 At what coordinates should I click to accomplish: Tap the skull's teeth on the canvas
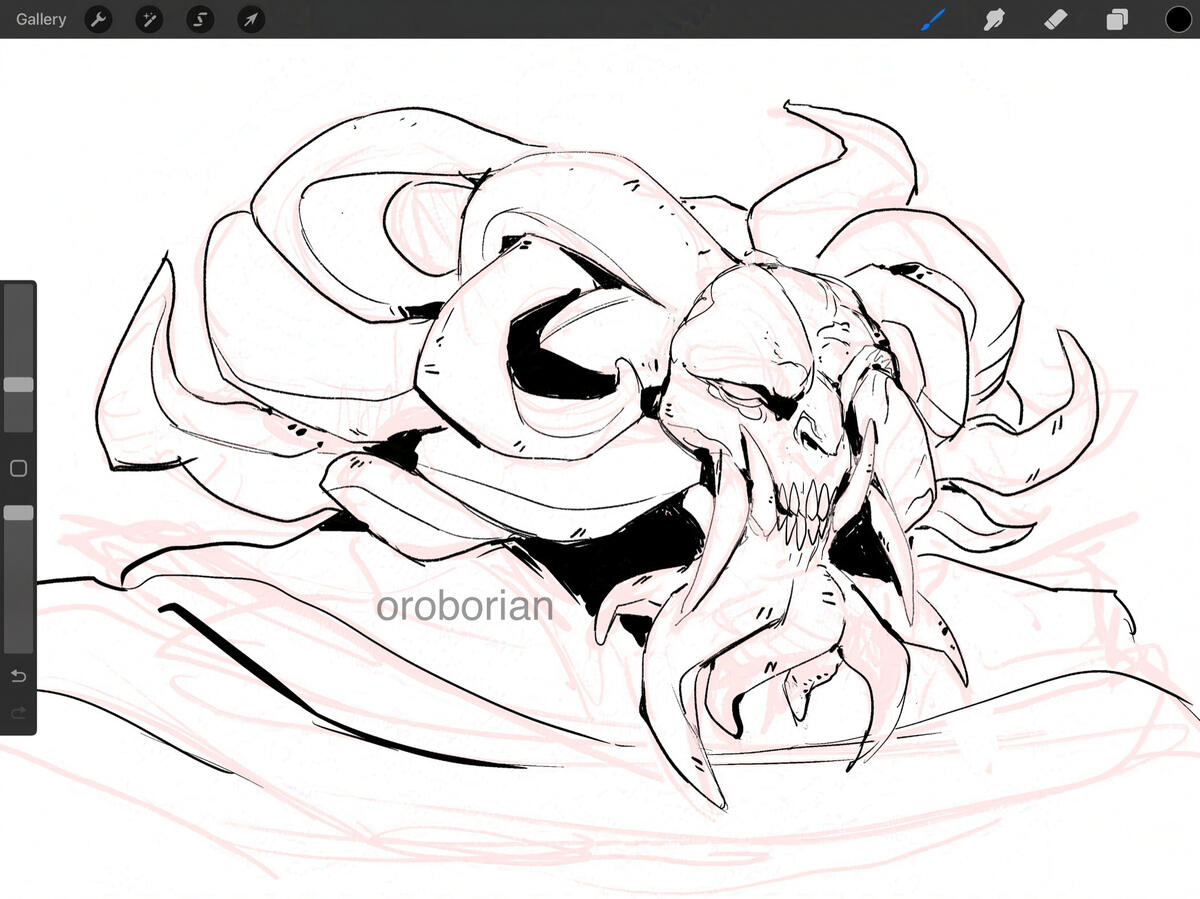pos(802,500)
